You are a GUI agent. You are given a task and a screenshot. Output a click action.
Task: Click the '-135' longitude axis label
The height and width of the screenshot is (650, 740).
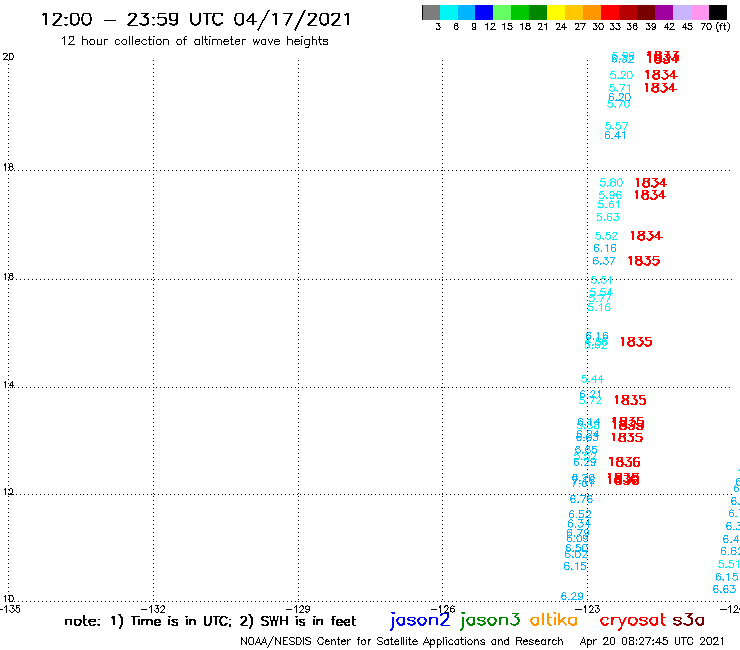tap(10, 609)
